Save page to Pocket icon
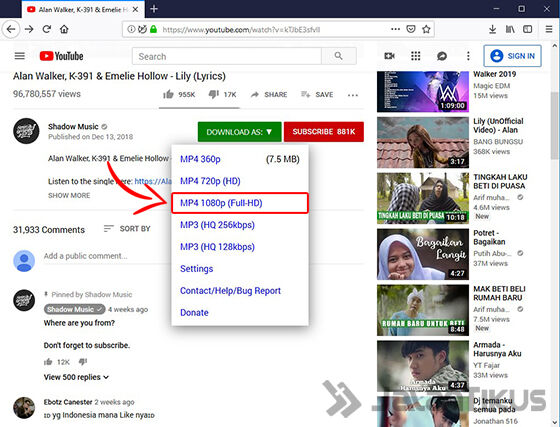The width and height of the screenshot is (560, 427). 411,29
